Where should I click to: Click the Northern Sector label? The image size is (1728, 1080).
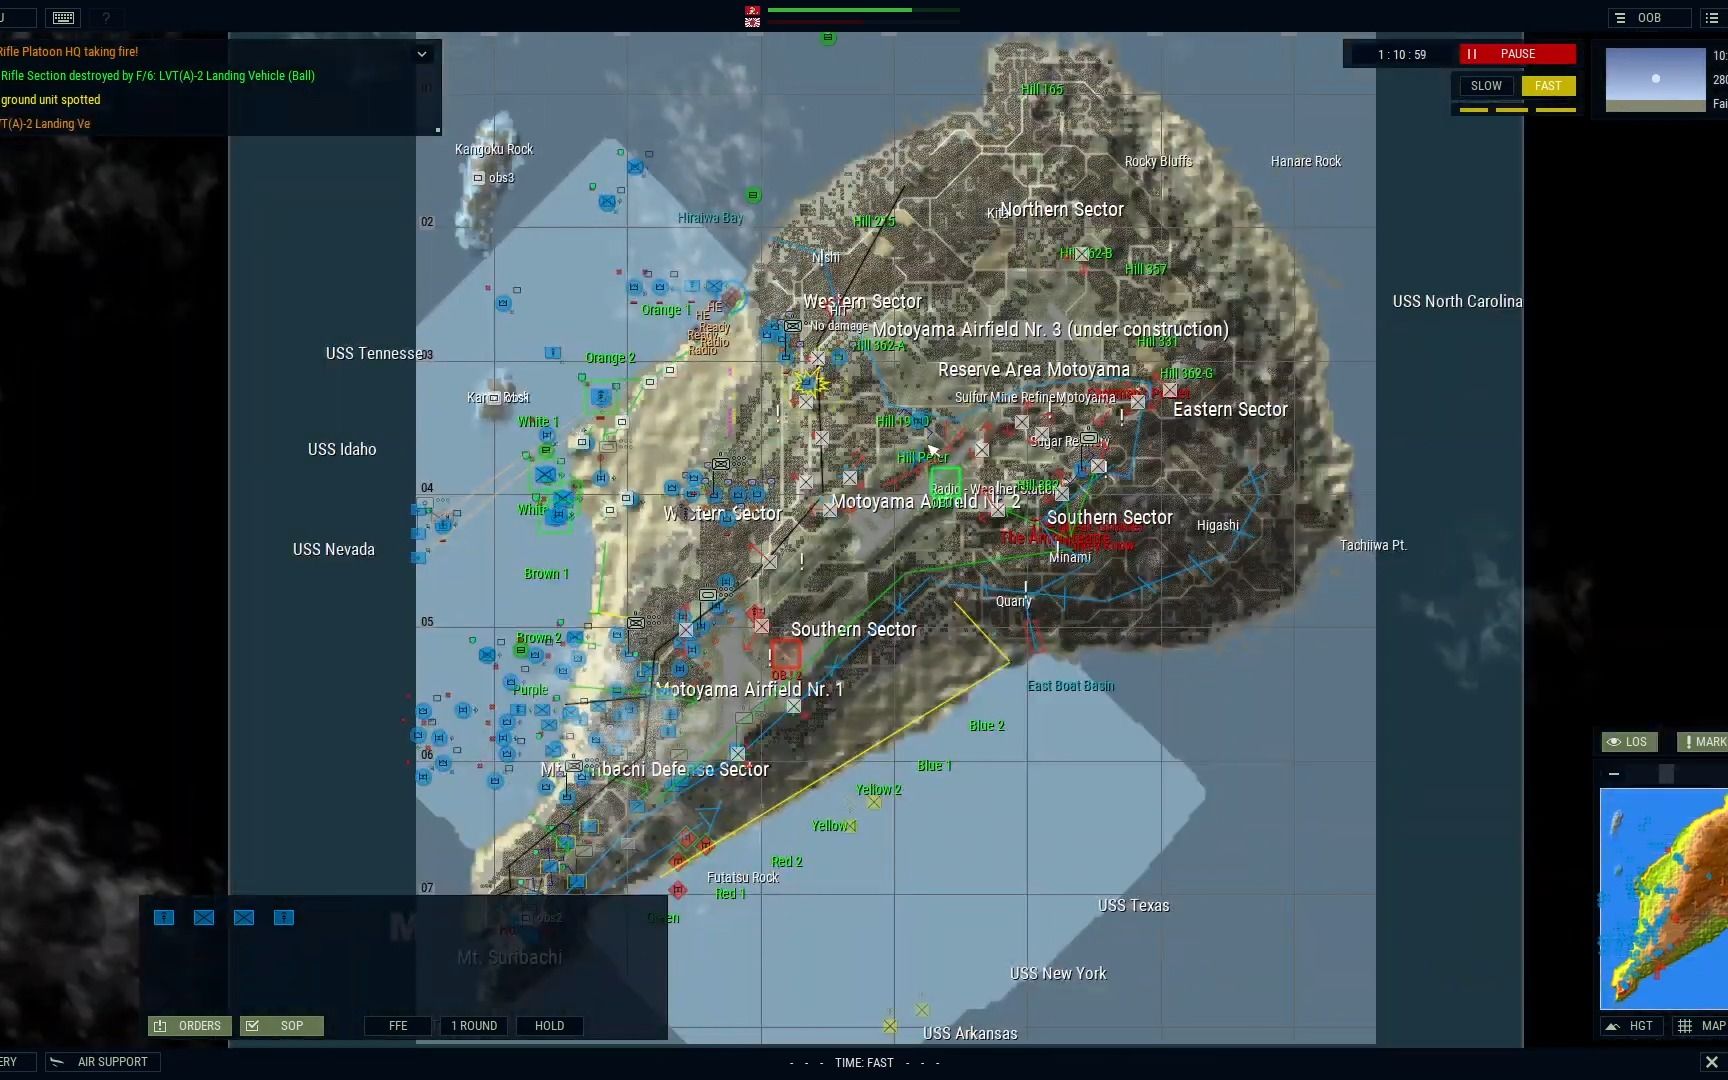pyautogui.click(x=1062, y=209)
